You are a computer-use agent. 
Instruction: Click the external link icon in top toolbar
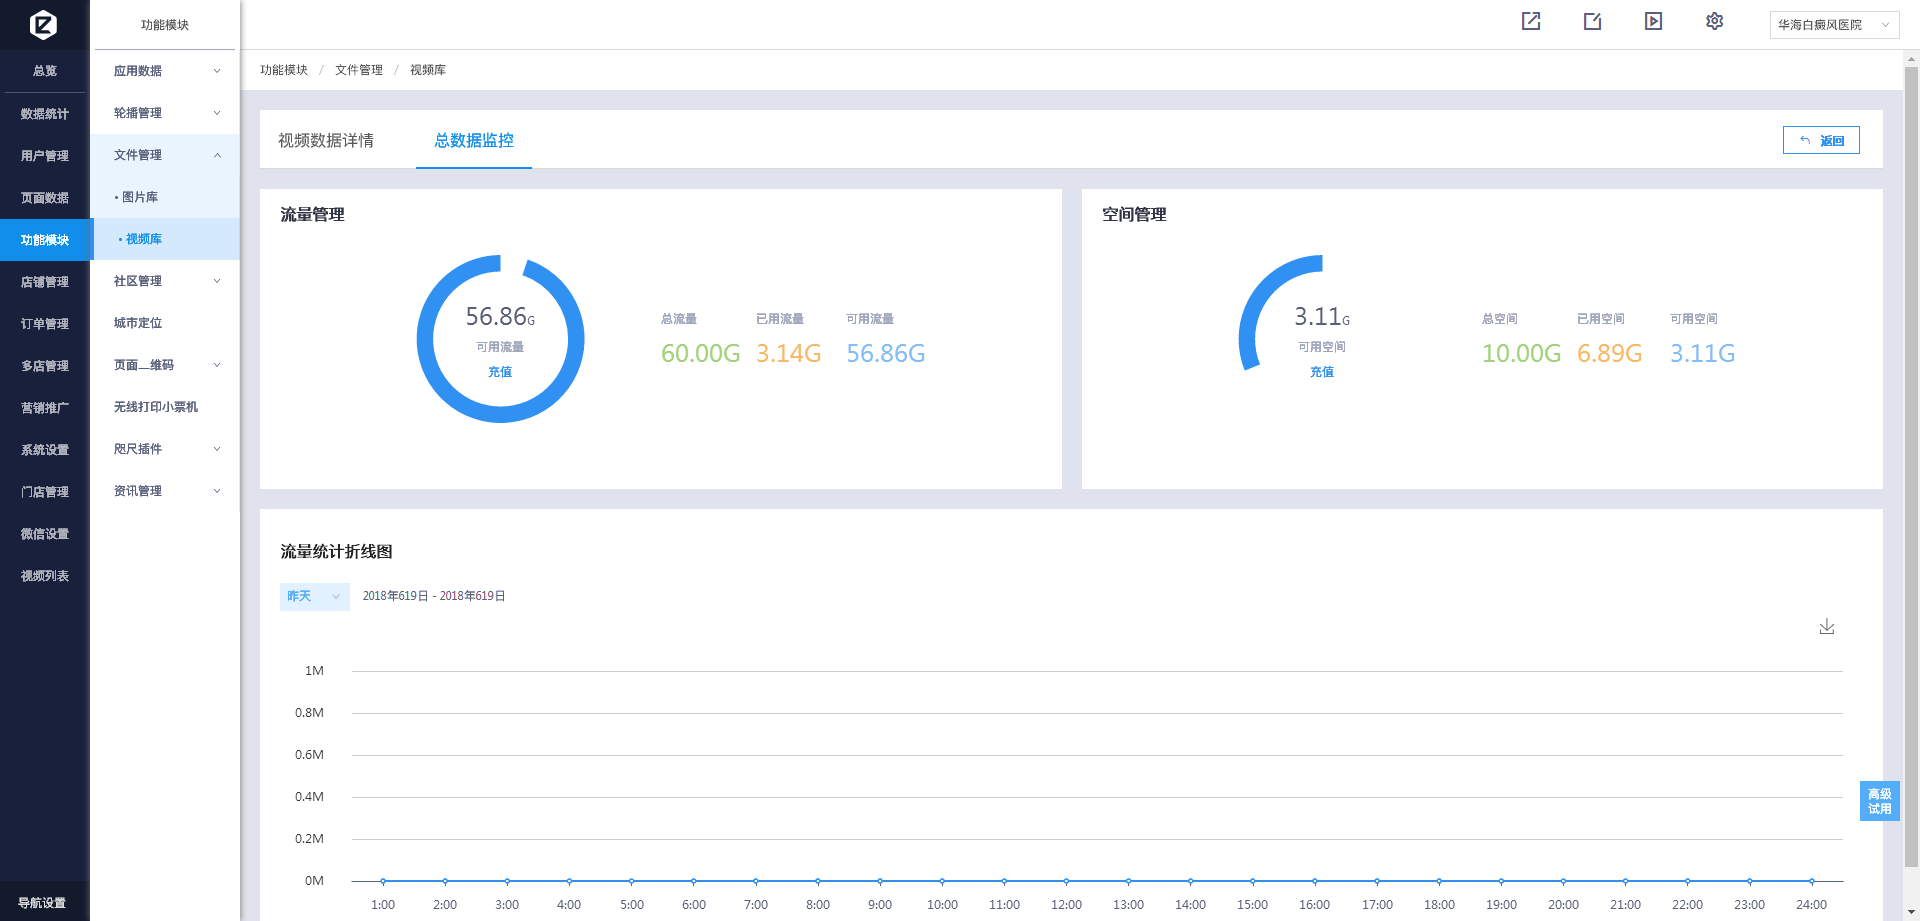click(x=1531, y=21)
